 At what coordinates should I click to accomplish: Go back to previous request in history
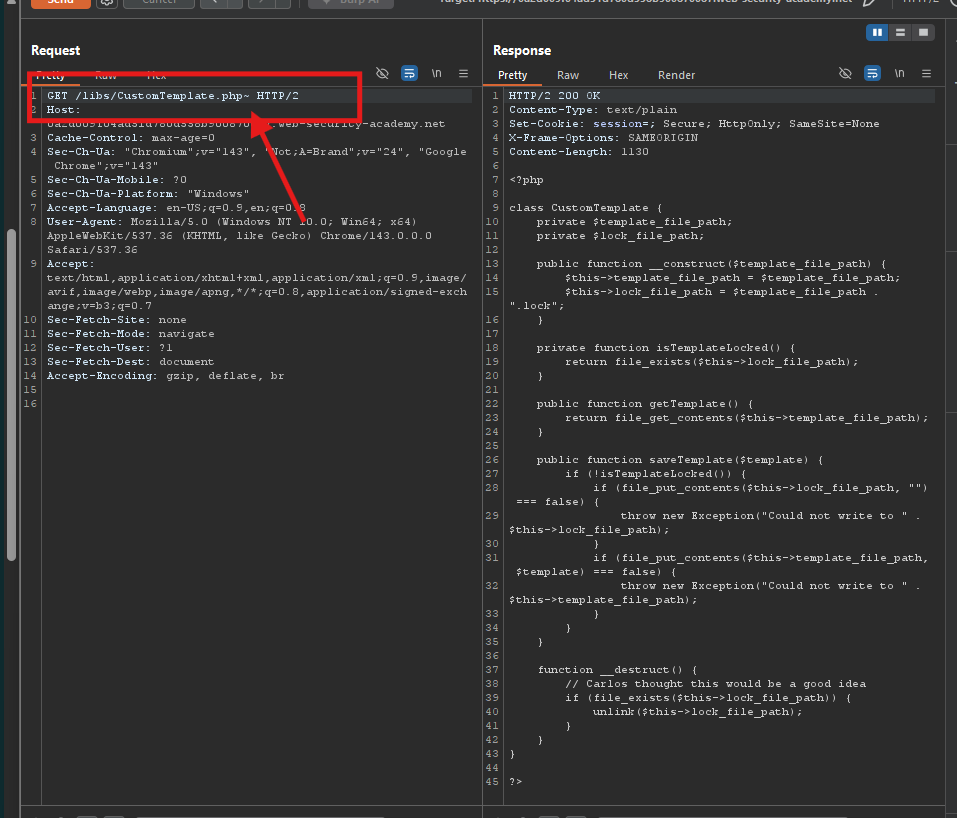pyautogui.click(x=215, y=2)
